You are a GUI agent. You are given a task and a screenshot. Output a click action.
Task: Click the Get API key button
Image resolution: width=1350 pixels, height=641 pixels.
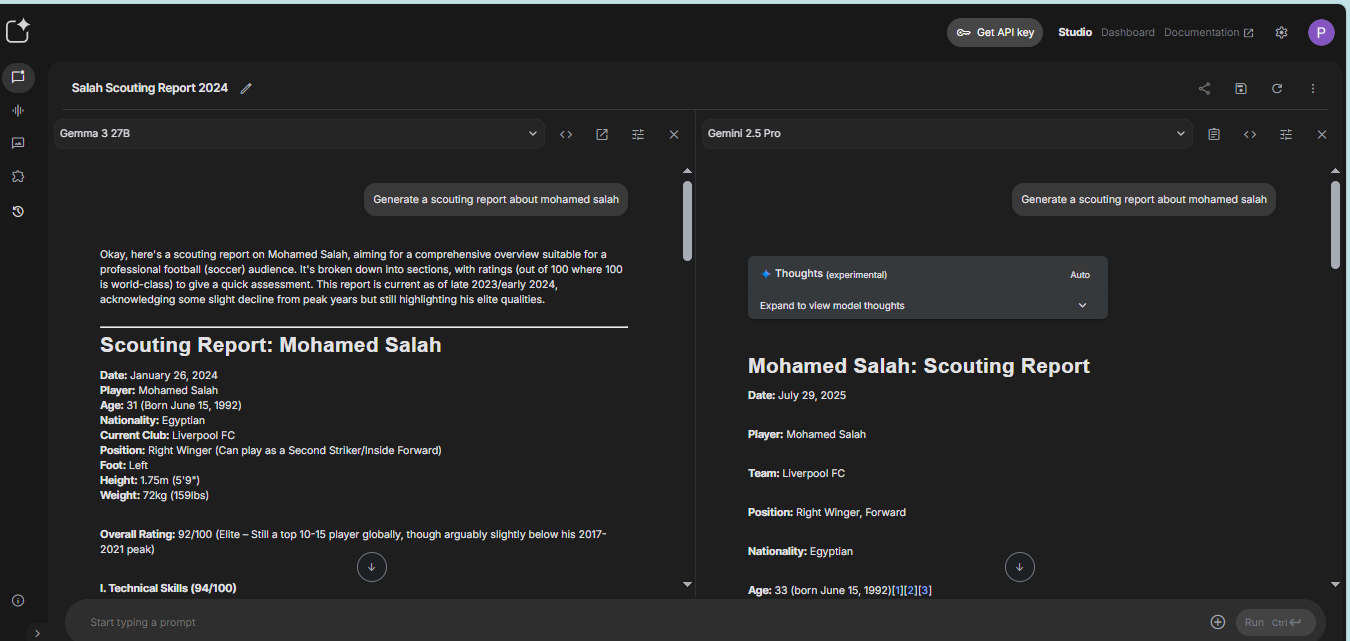click(x=995, y=32)
